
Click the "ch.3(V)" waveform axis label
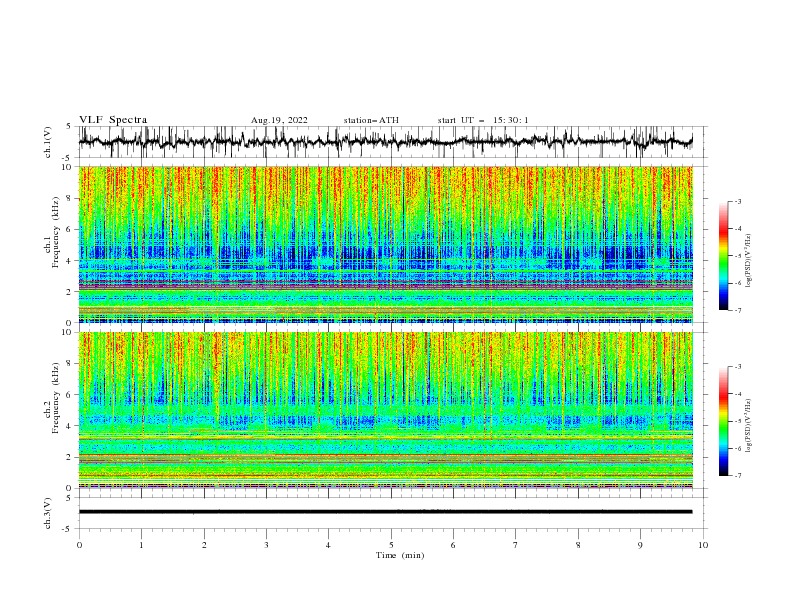point(48,513)
